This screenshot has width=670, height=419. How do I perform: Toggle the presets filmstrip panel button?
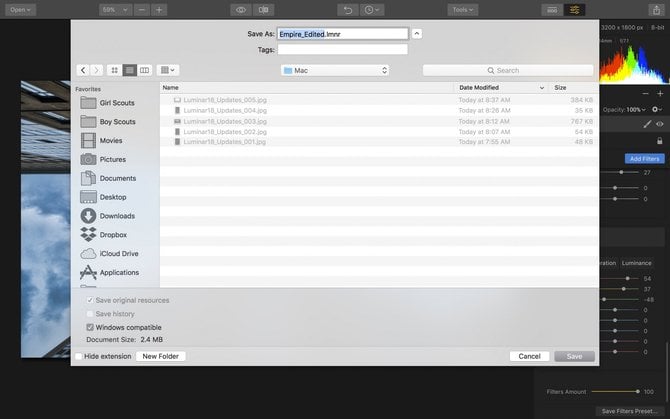pos(552,10)
